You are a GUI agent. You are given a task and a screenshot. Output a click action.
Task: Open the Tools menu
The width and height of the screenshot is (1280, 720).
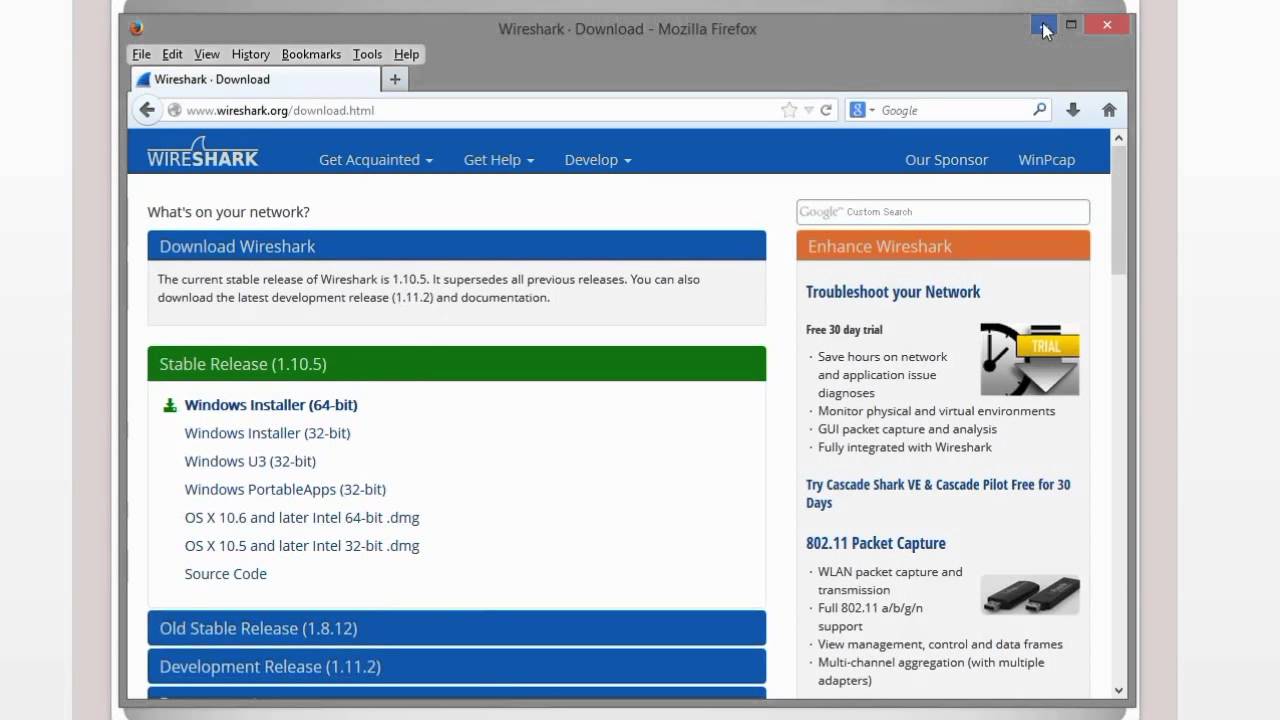(x=367, y=54)
